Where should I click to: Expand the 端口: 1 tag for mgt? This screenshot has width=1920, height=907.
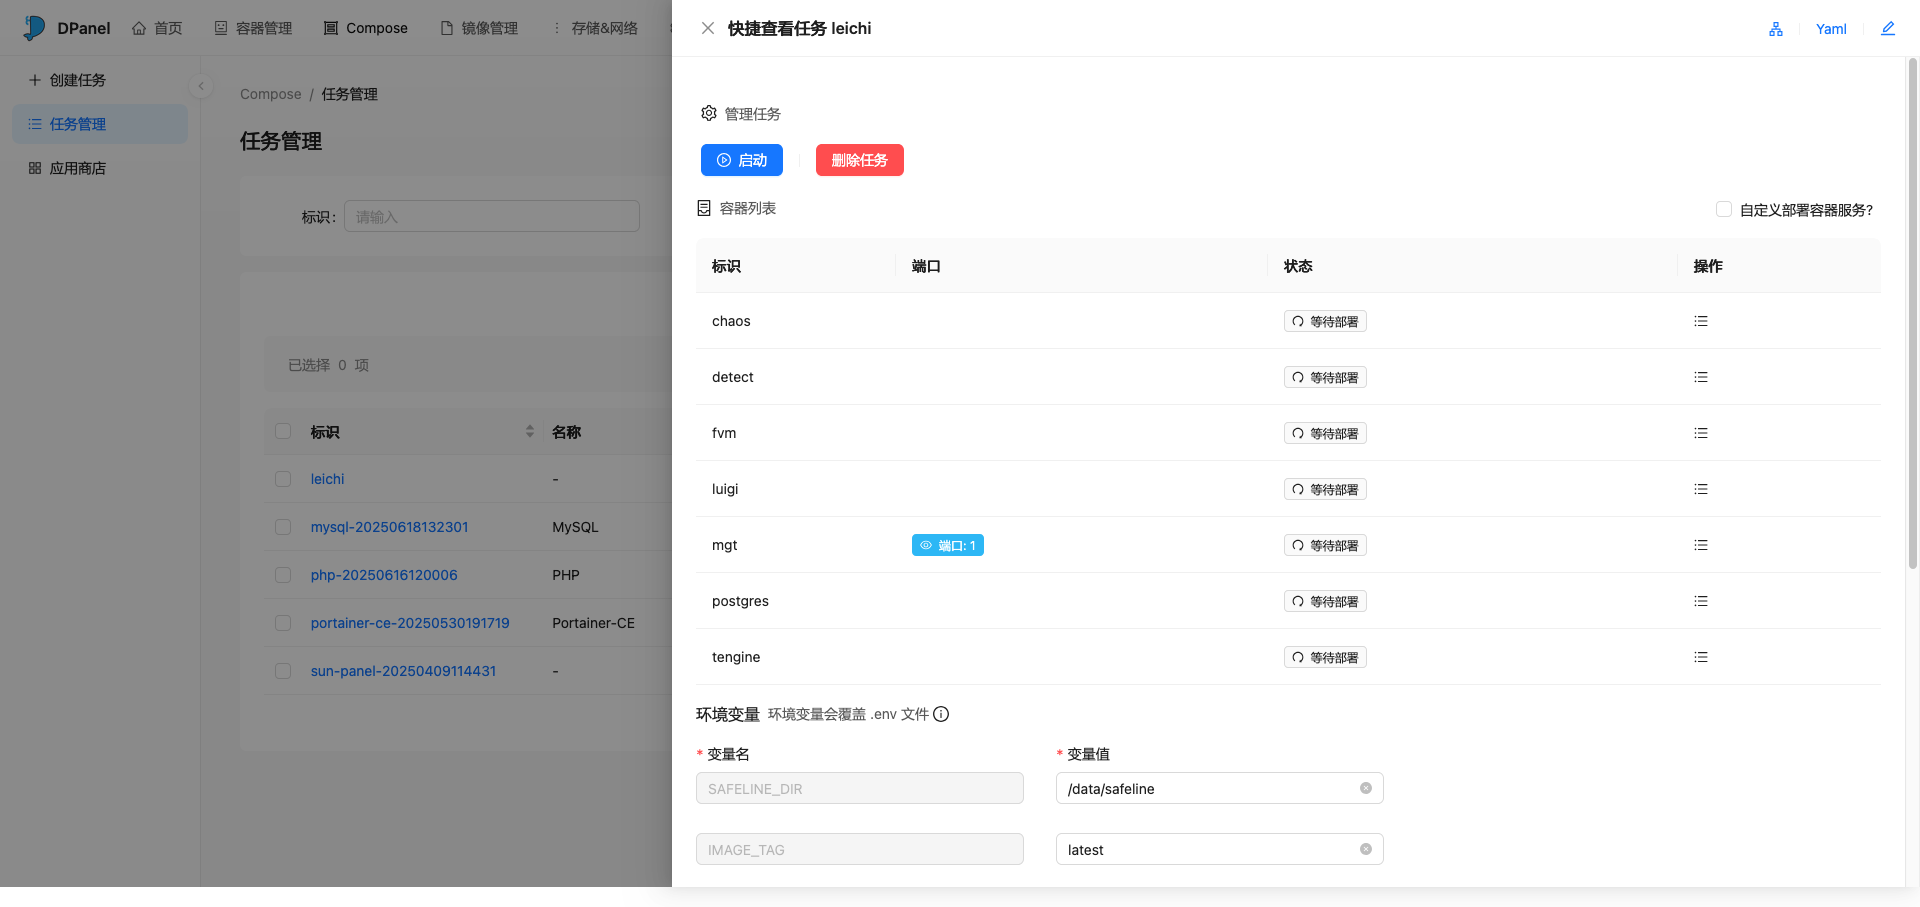pyautogui.click(x=947, y=545)
